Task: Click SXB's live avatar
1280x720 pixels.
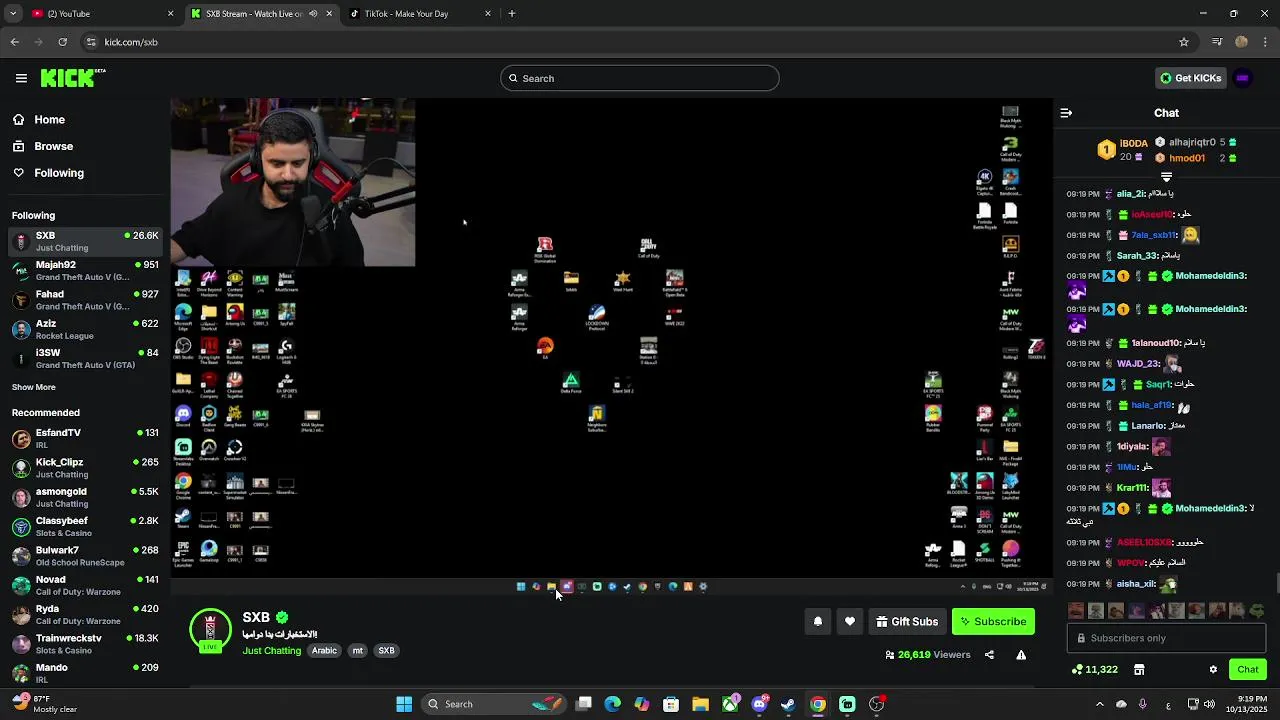Action: click(210, 630)
